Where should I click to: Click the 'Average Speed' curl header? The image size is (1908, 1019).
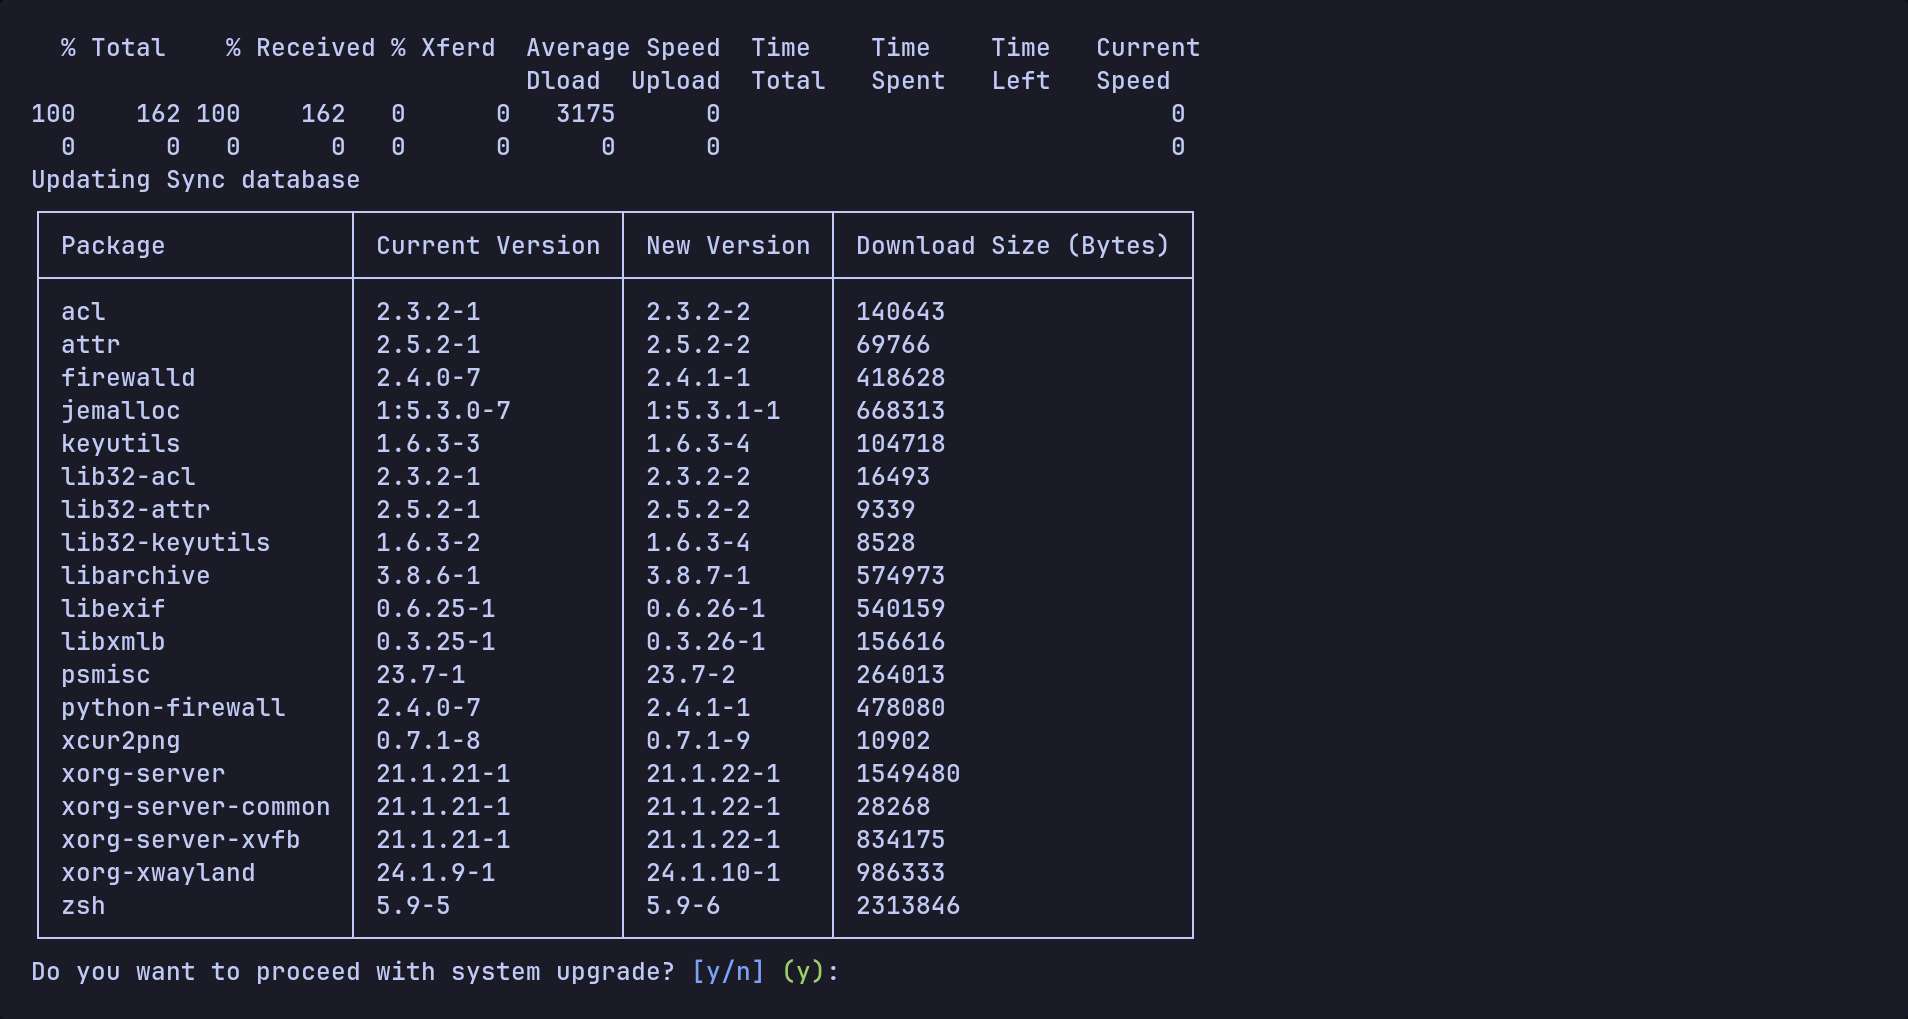(623, 48)
